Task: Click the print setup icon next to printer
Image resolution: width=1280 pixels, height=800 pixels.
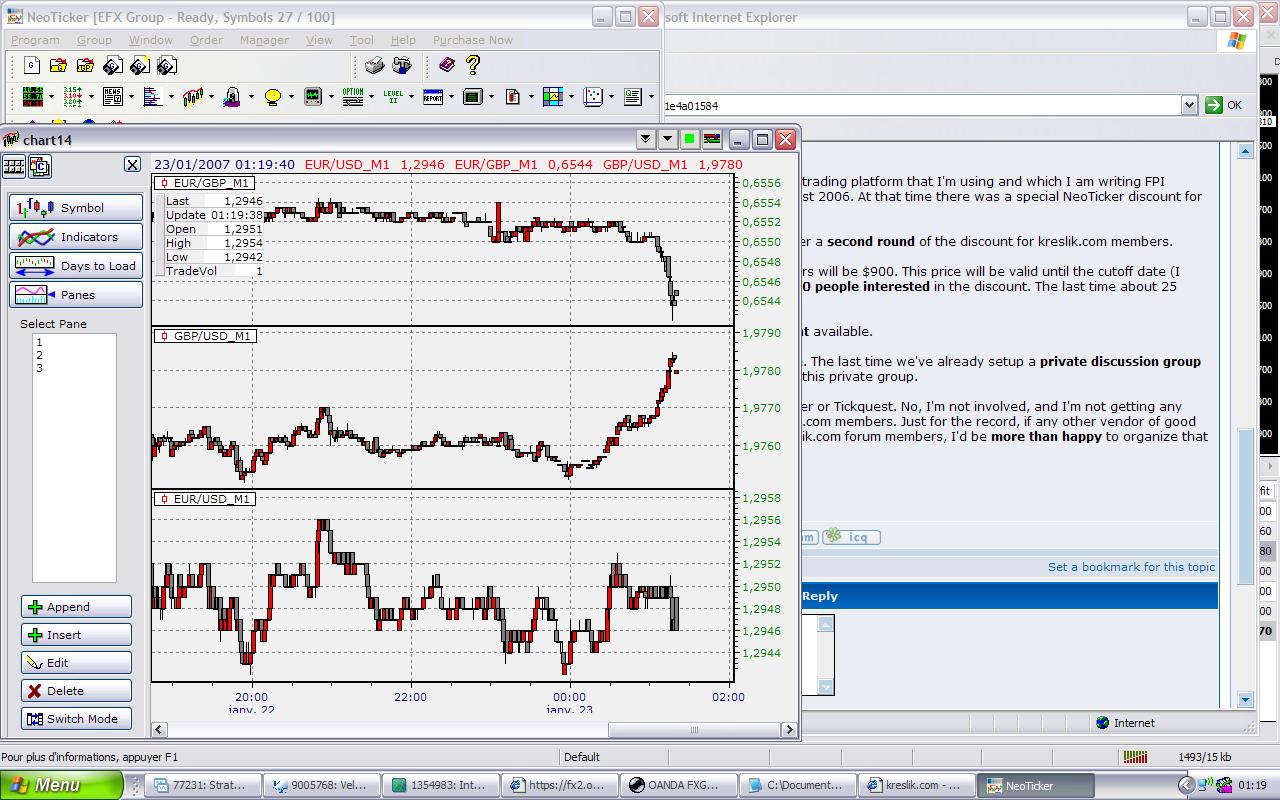Action: tap(401, 65)
